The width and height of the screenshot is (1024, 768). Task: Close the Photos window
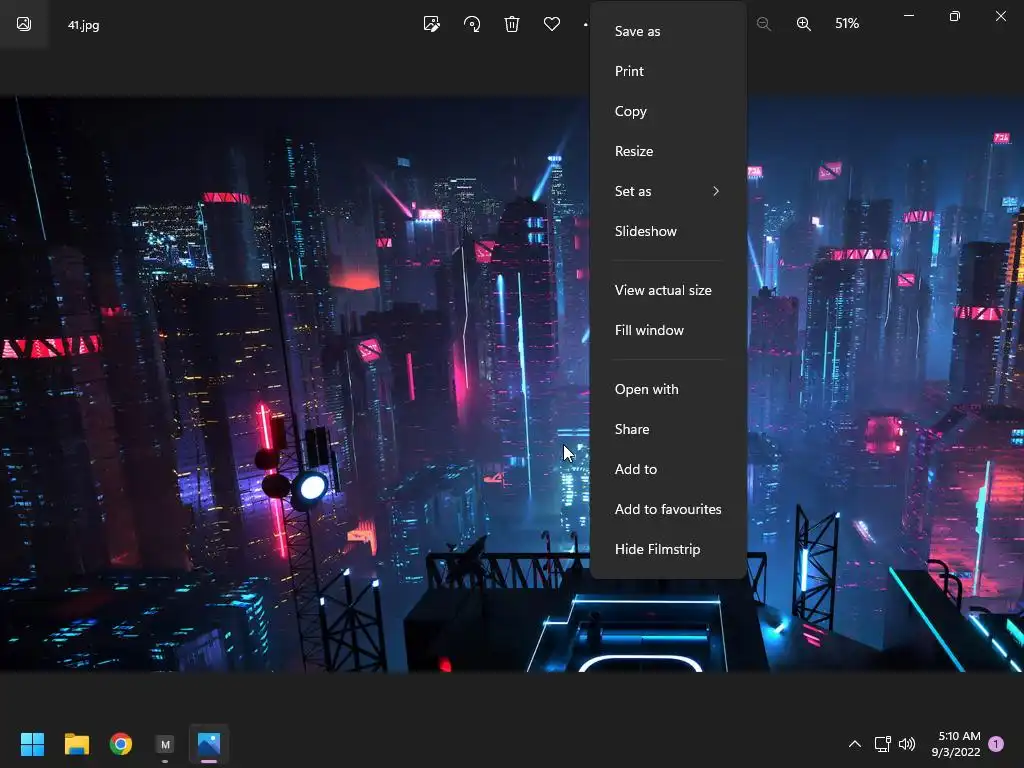coord(1000,16)
